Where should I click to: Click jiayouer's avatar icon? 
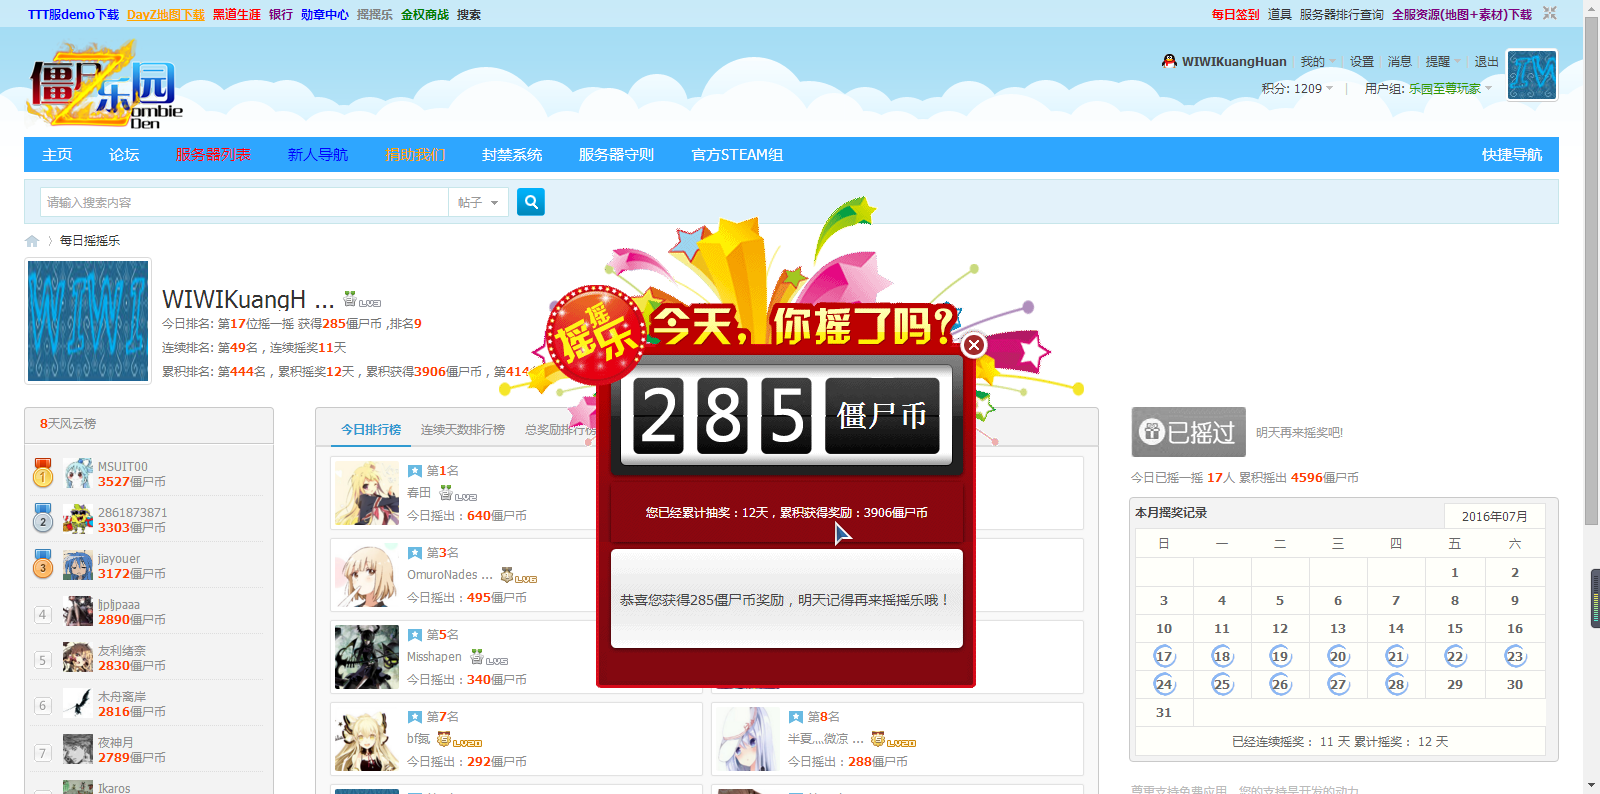coord(78,565)
